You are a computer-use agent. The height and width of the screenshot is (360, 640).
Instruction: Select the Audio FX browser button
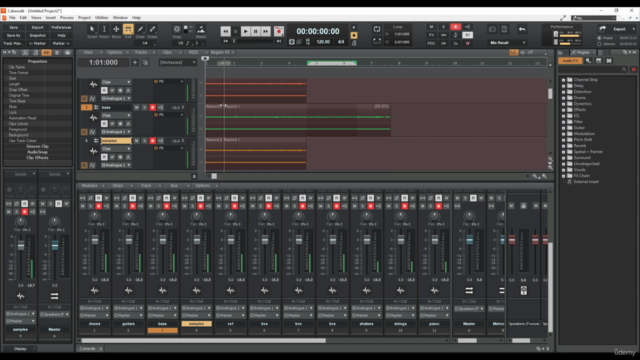570,60
